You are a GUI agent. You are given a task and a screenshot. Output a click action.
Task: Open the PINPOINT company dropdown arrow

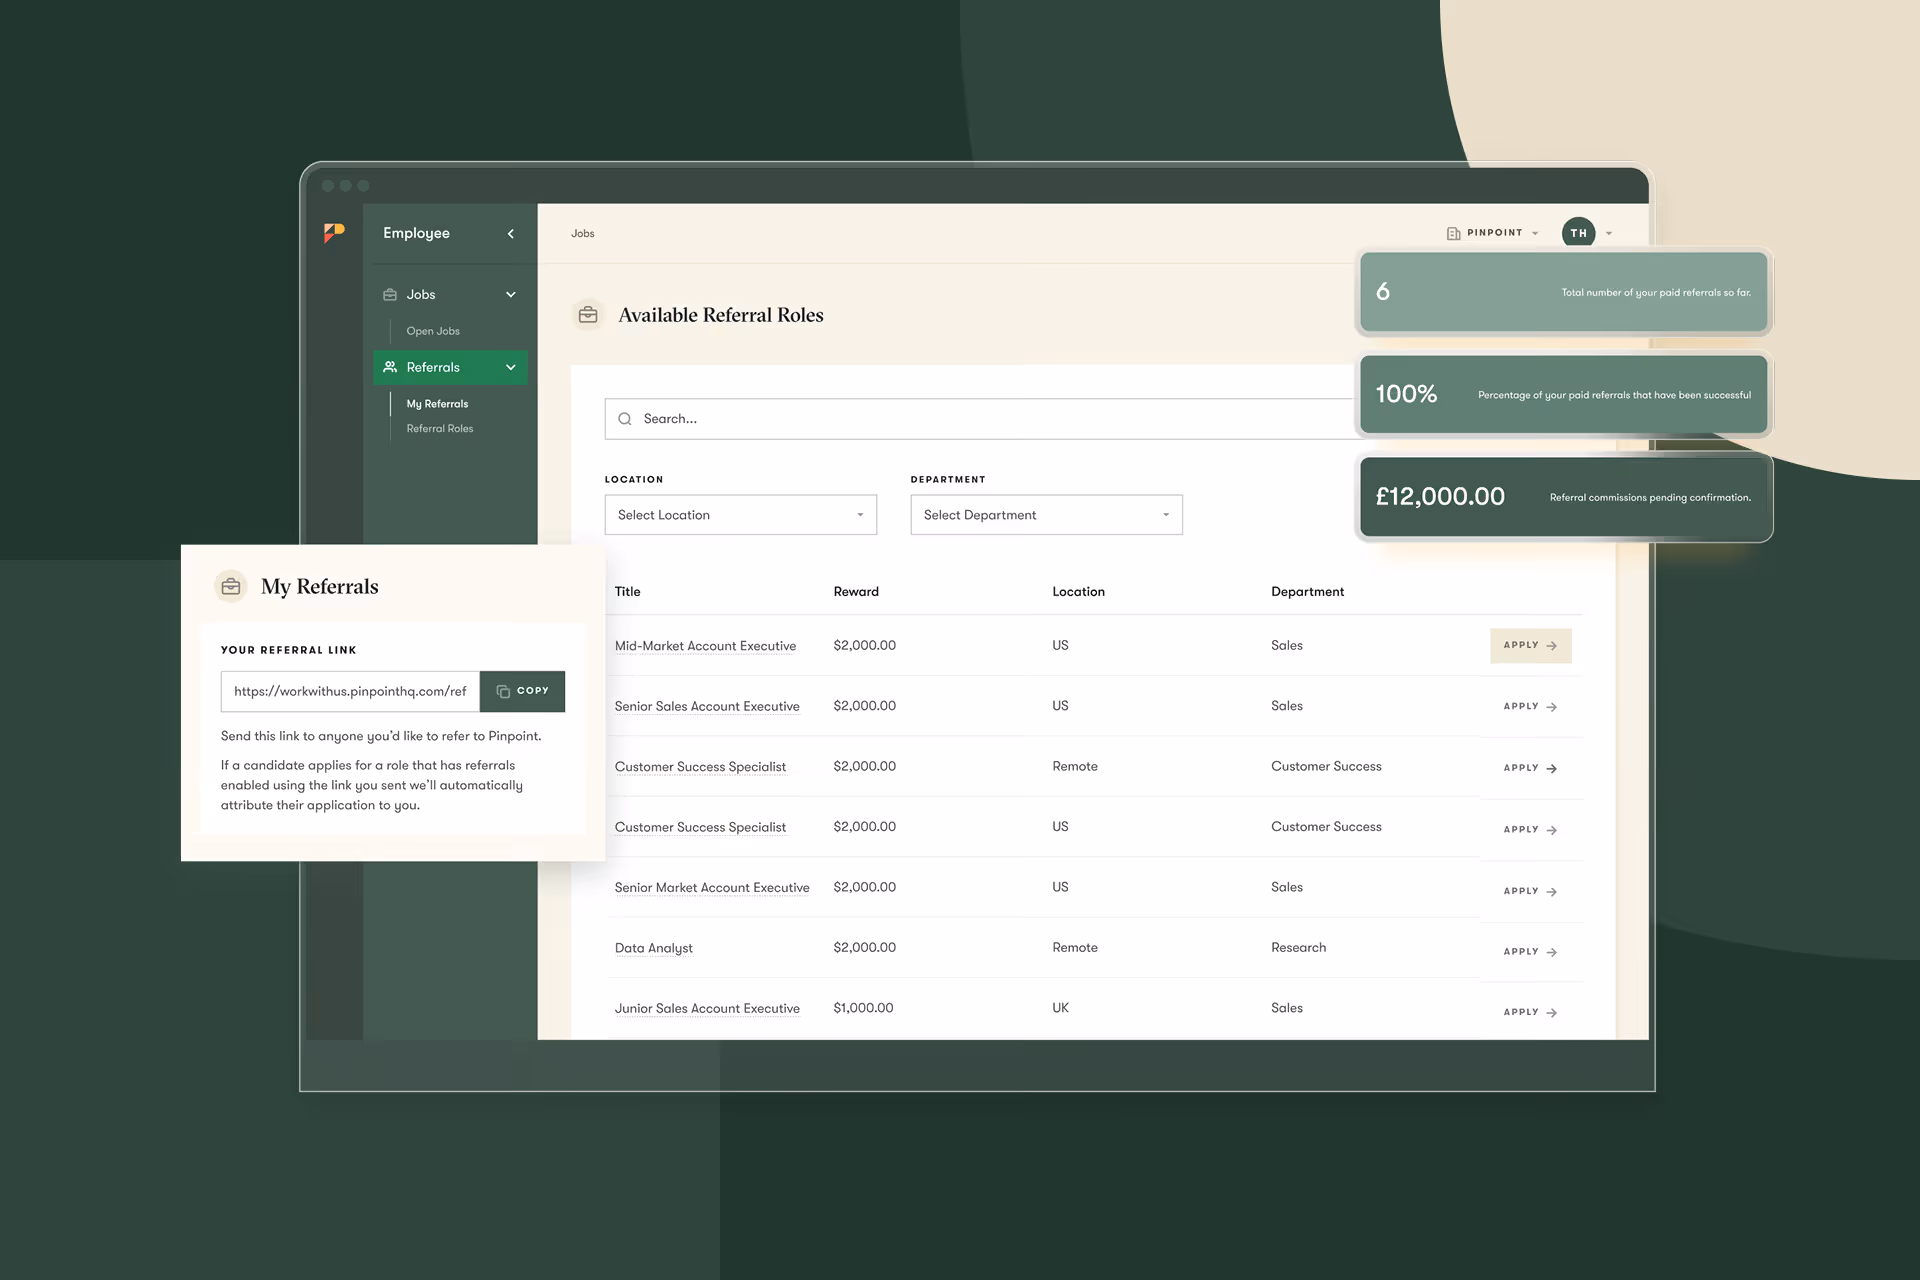(1535, 233)
